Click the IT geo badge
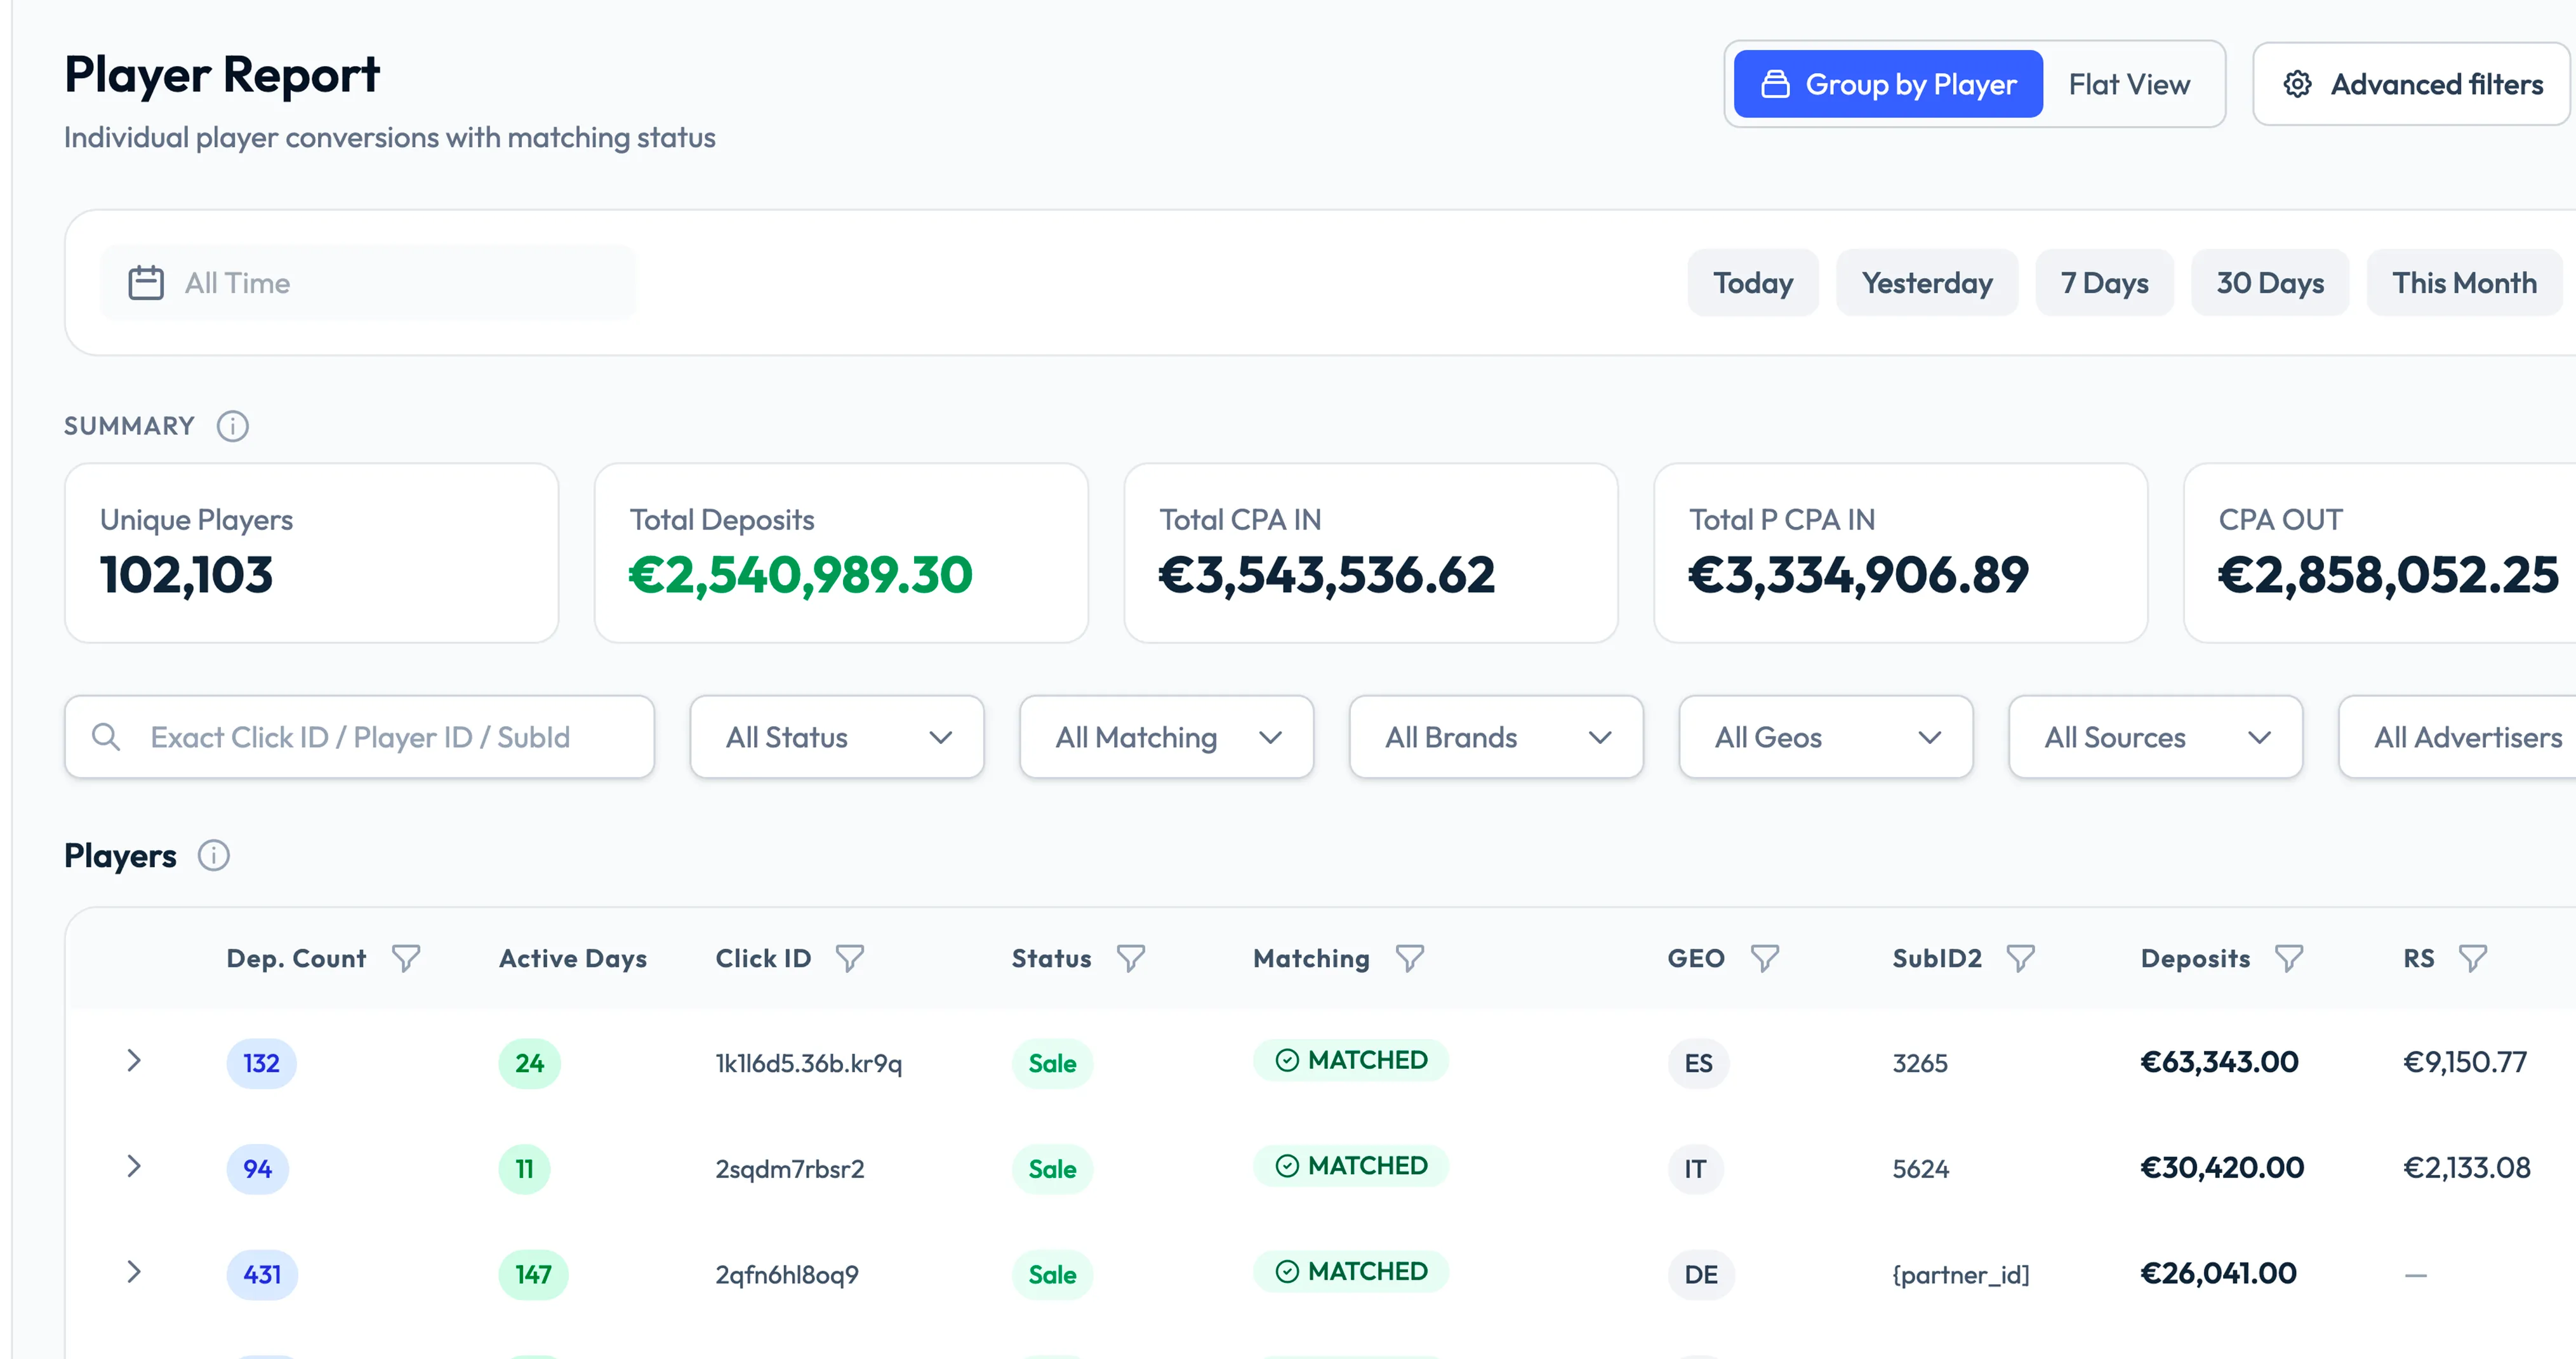 [x=1695, y=1169]
